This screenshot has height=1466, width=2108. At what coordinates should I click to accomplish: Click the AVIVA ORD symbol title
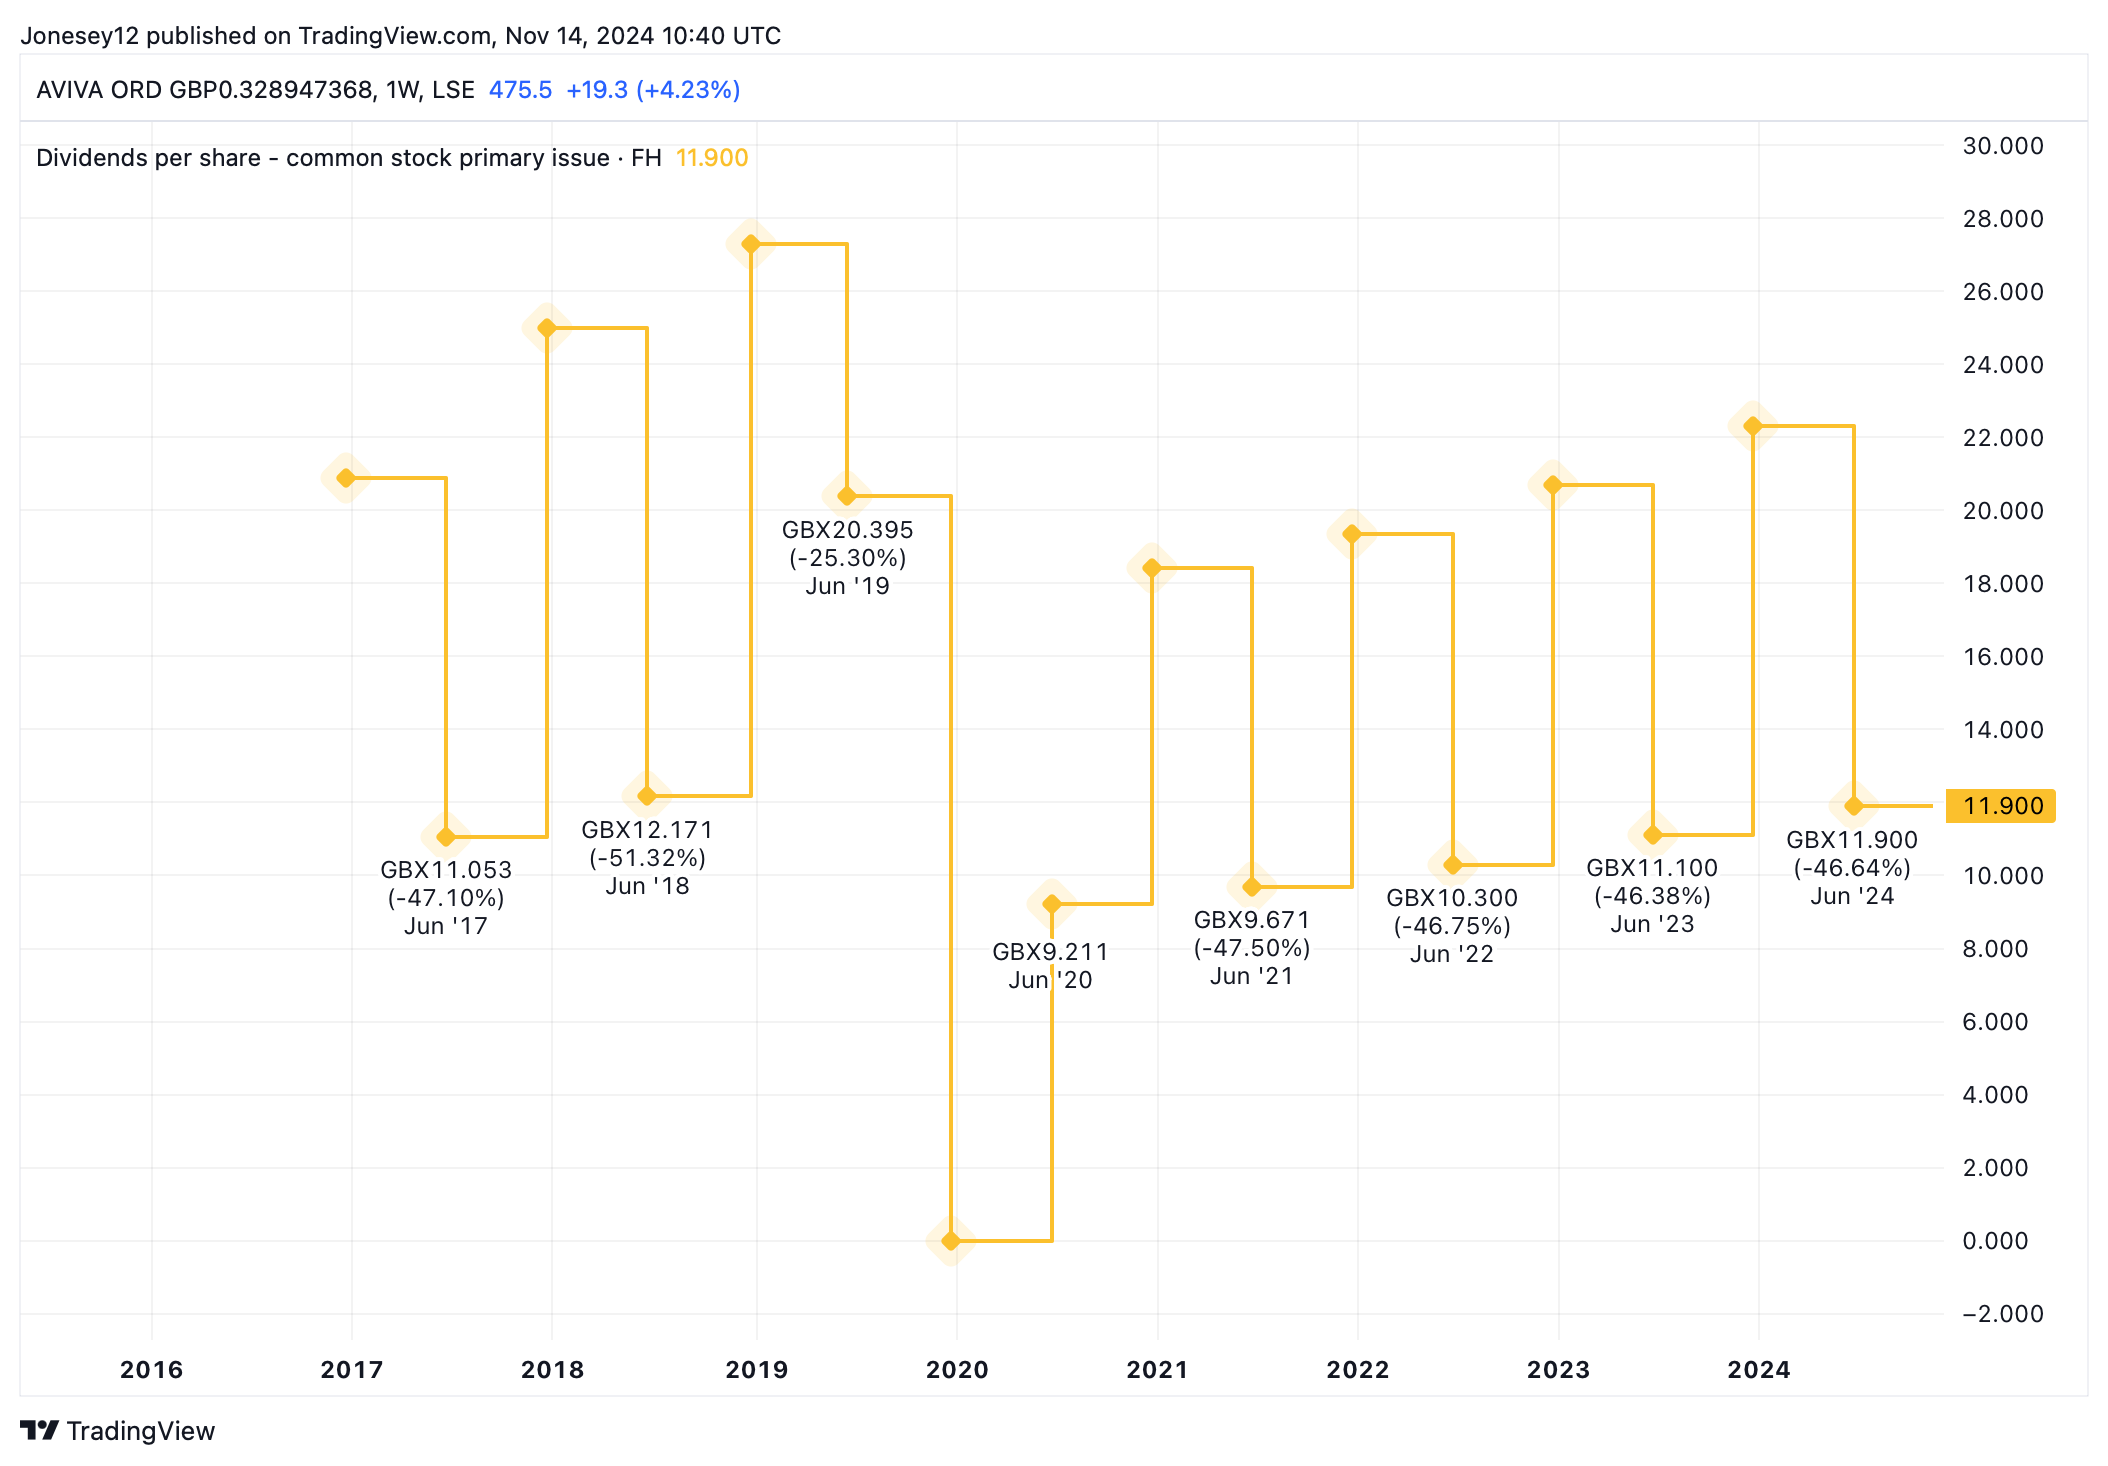(x=255, y=90)
